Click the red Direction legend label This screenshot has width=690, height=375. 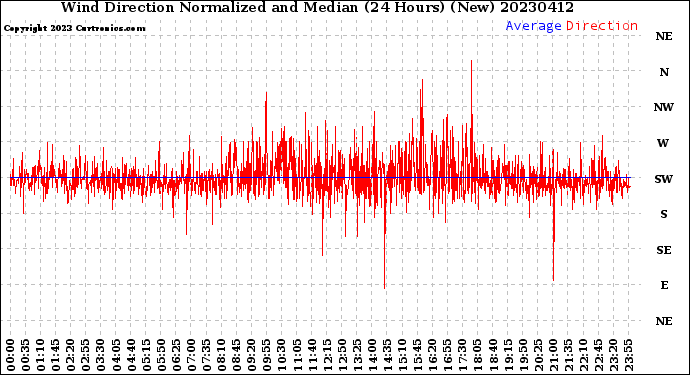tap(602, 26)
